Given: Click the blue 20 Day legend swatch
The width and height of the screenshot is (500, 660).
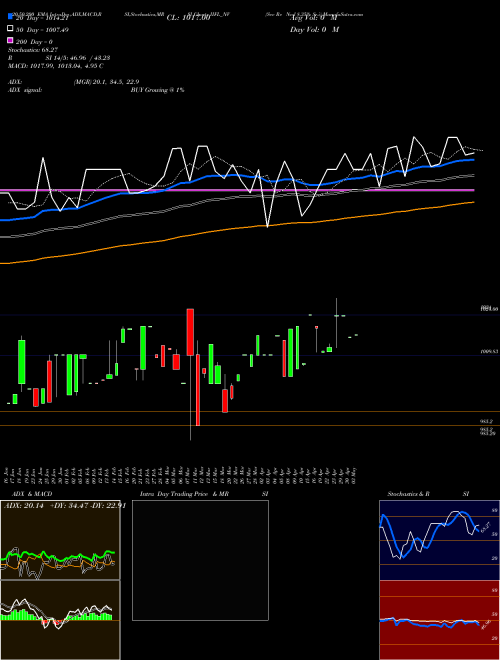Looking at the screenshot, I should click(11, 16).
